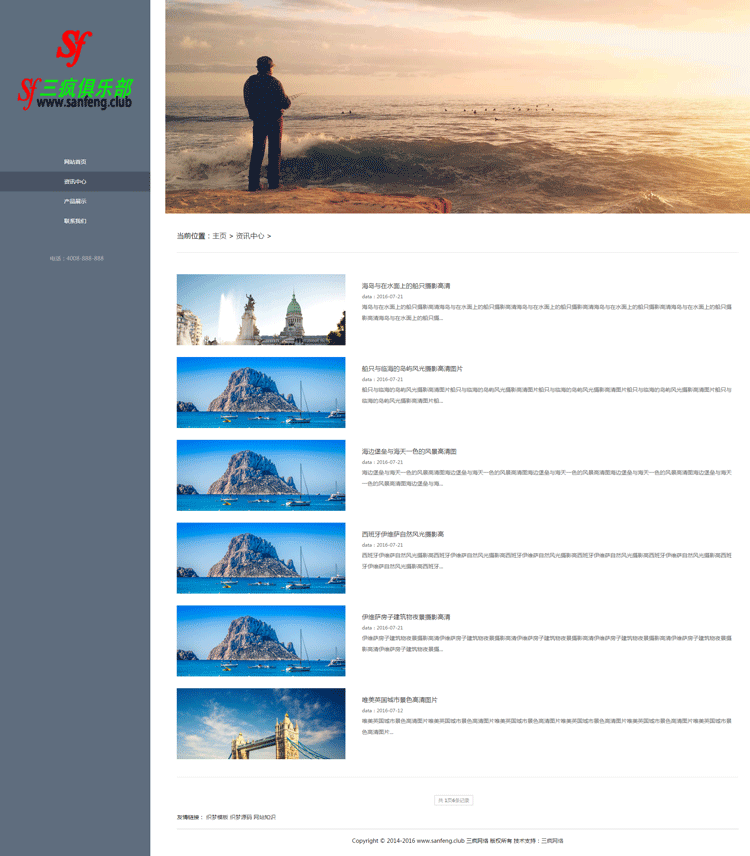Click the 2016-07-12 date of the last article
Screen dimensions: 750x856
pyautogui.click(x=390, y=711)
